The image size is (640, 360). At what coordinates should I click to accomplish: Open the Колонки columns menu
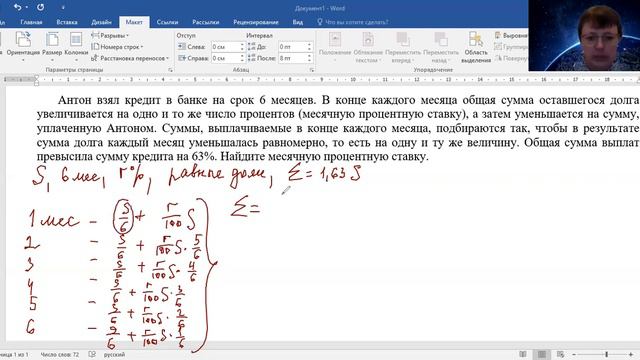click(x=76, y=47)
